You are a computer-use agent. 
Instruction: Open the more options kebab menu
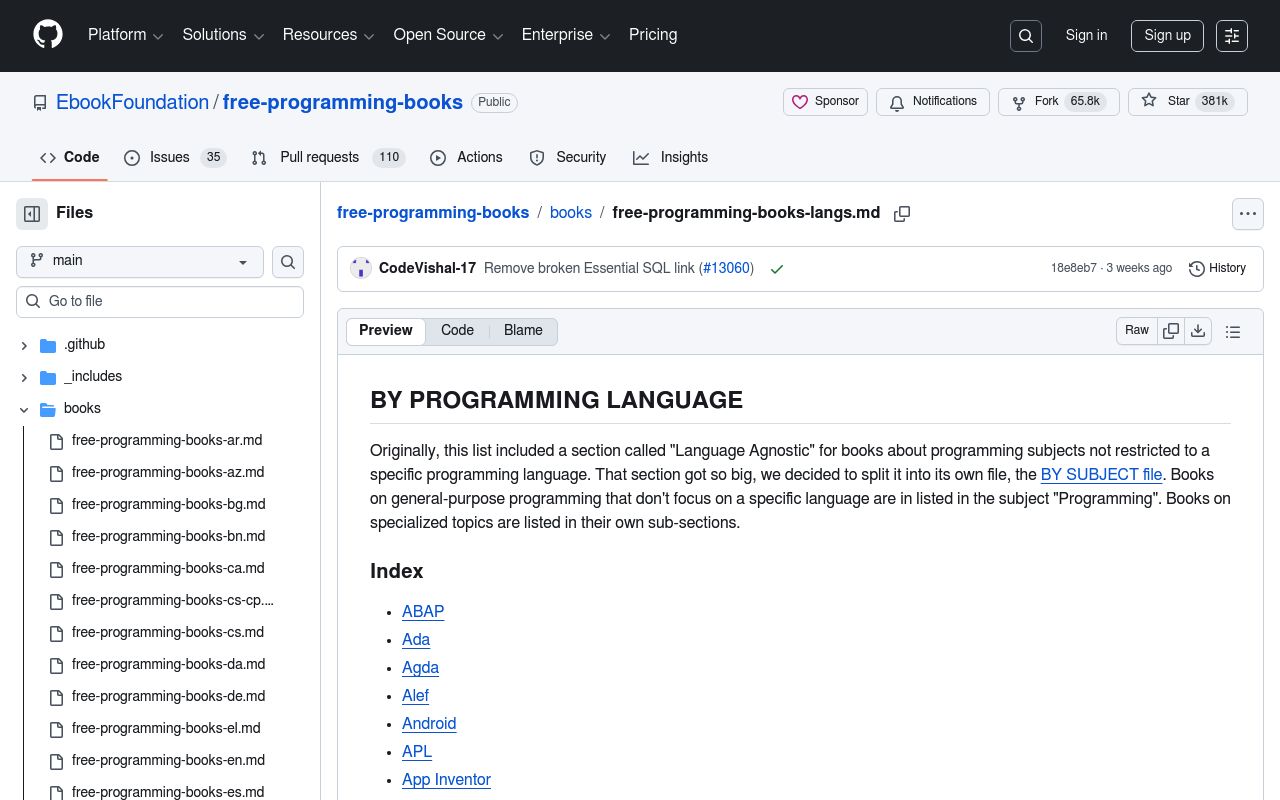click(1247, 213)
